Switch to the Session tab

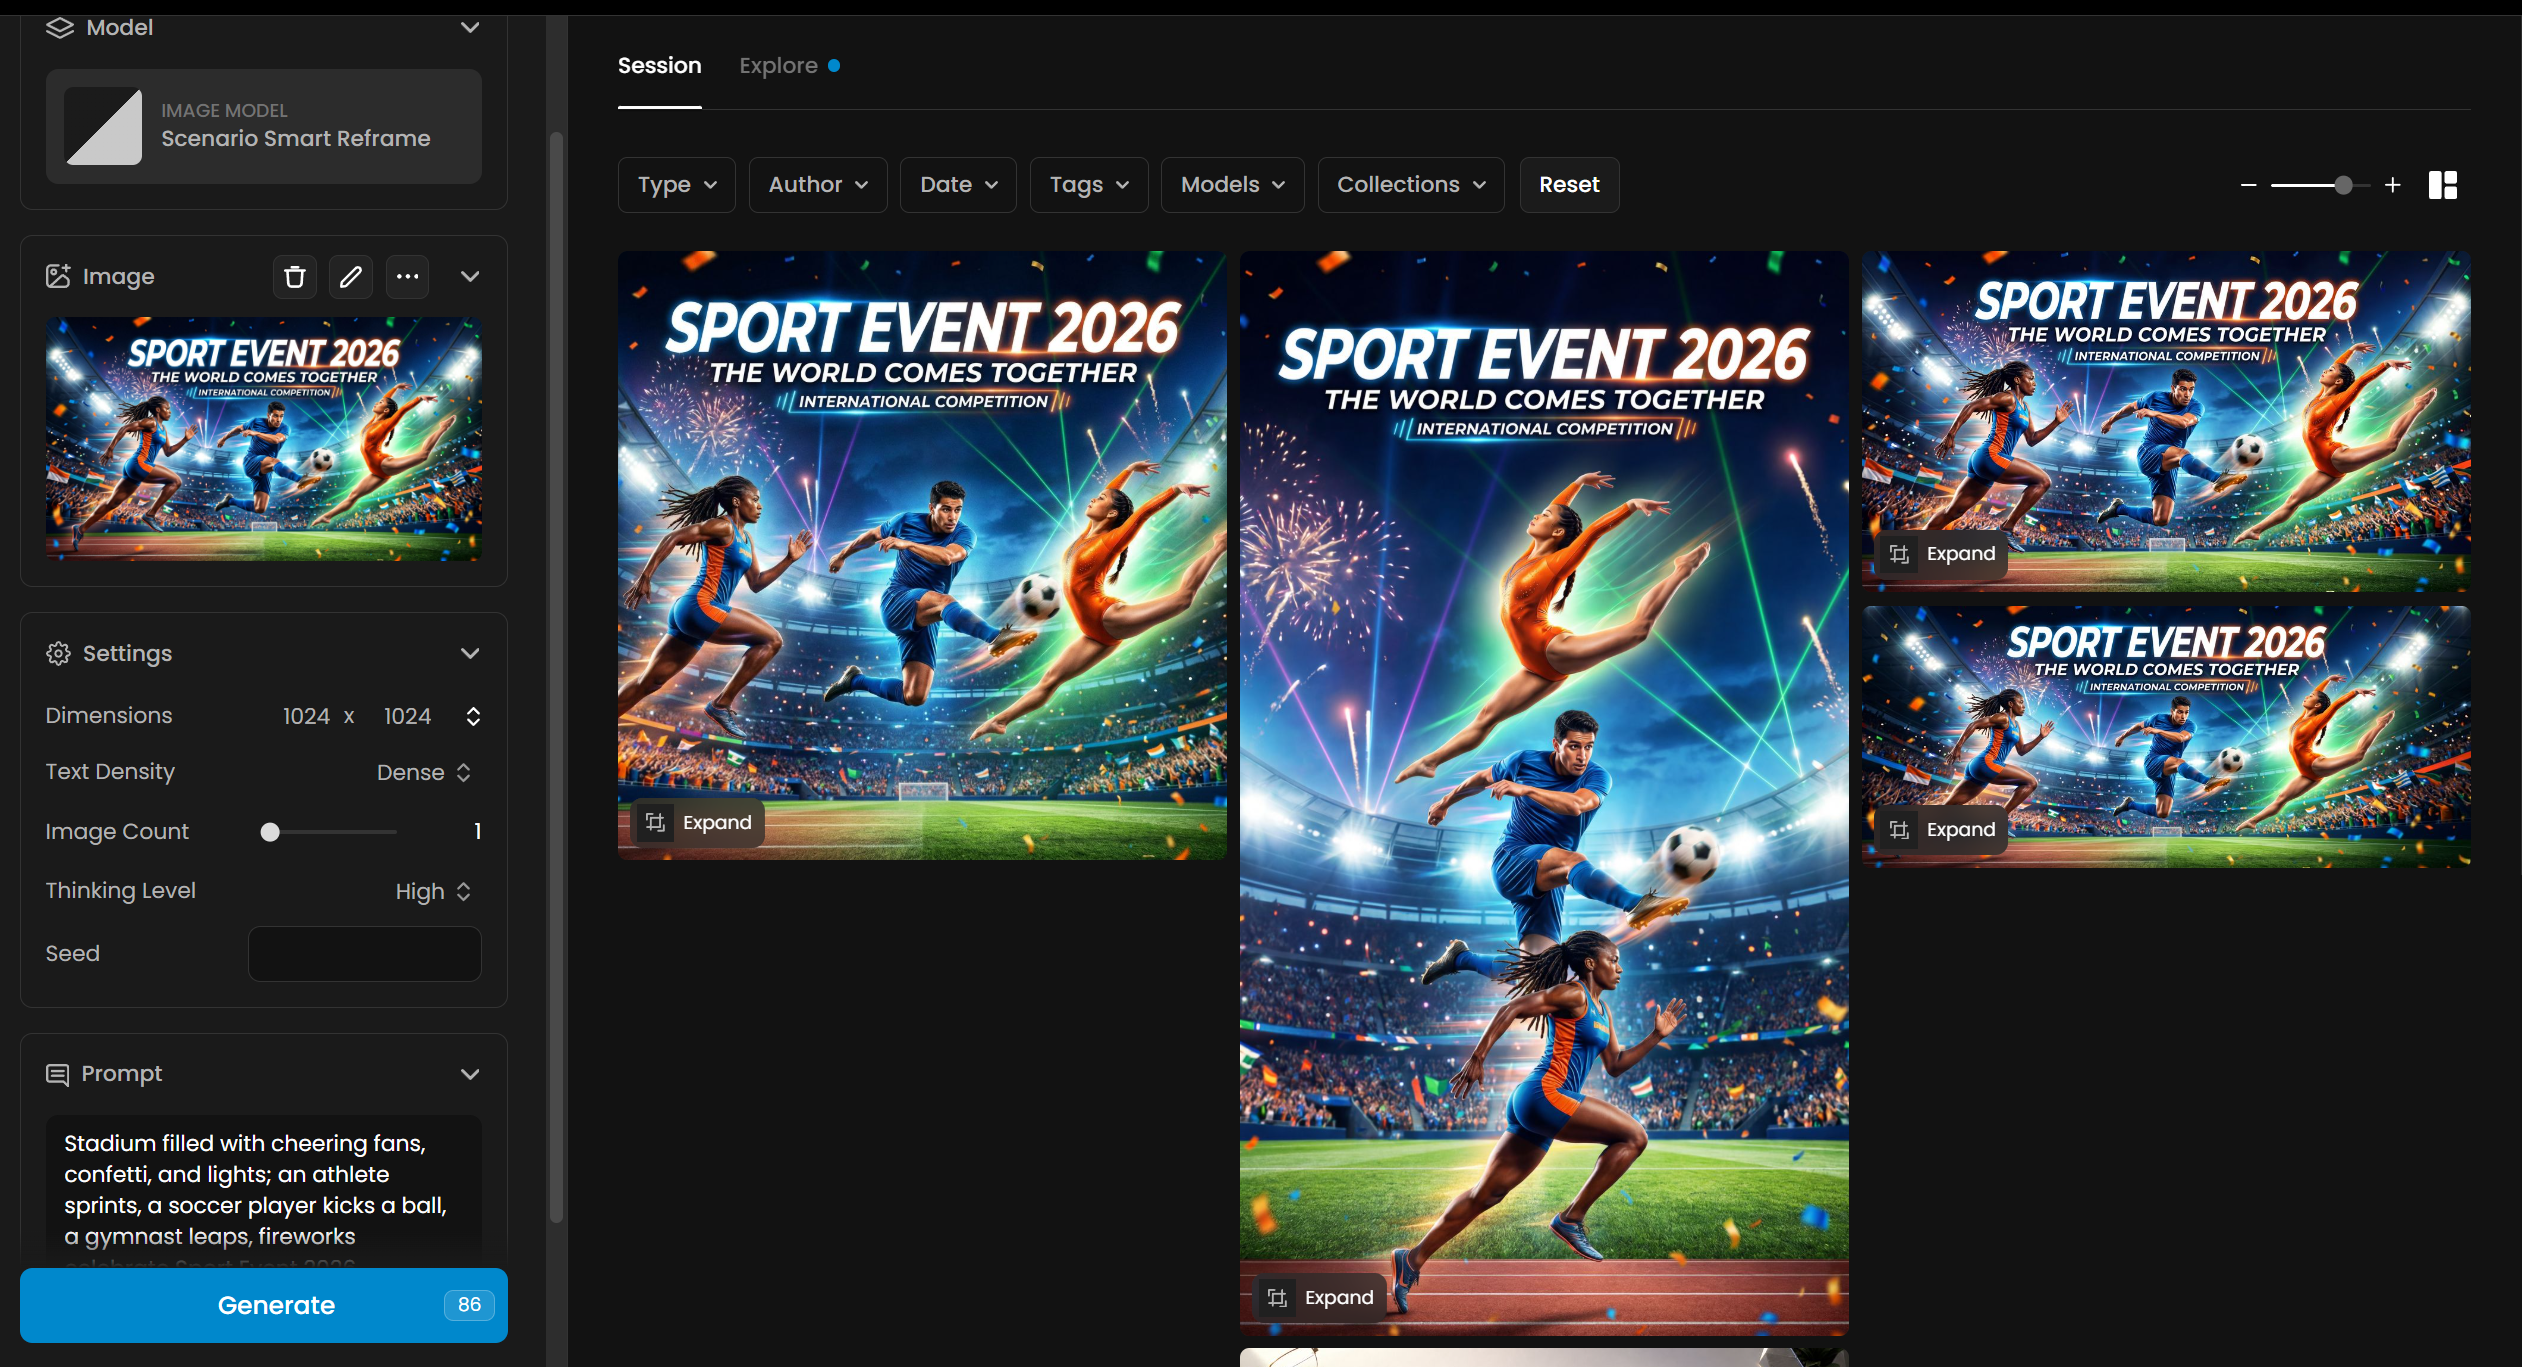[660, 66]
